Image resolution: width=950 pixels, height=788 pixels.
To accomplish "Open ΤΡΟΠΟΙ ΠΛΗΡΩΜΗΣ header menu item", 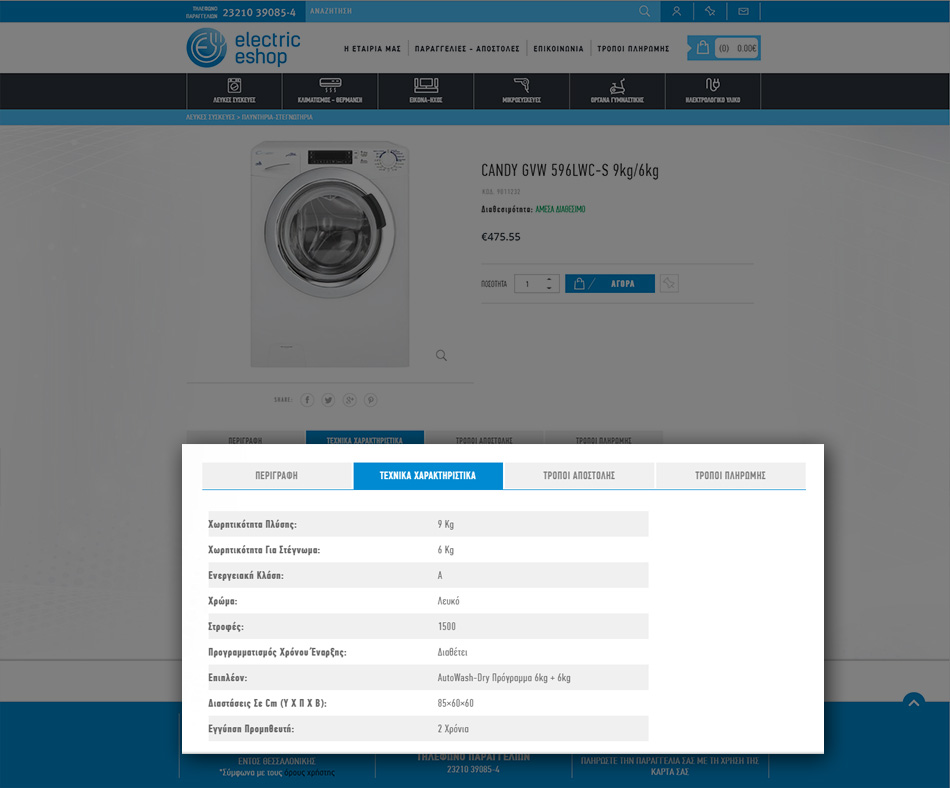I will [x=633, y=48].
